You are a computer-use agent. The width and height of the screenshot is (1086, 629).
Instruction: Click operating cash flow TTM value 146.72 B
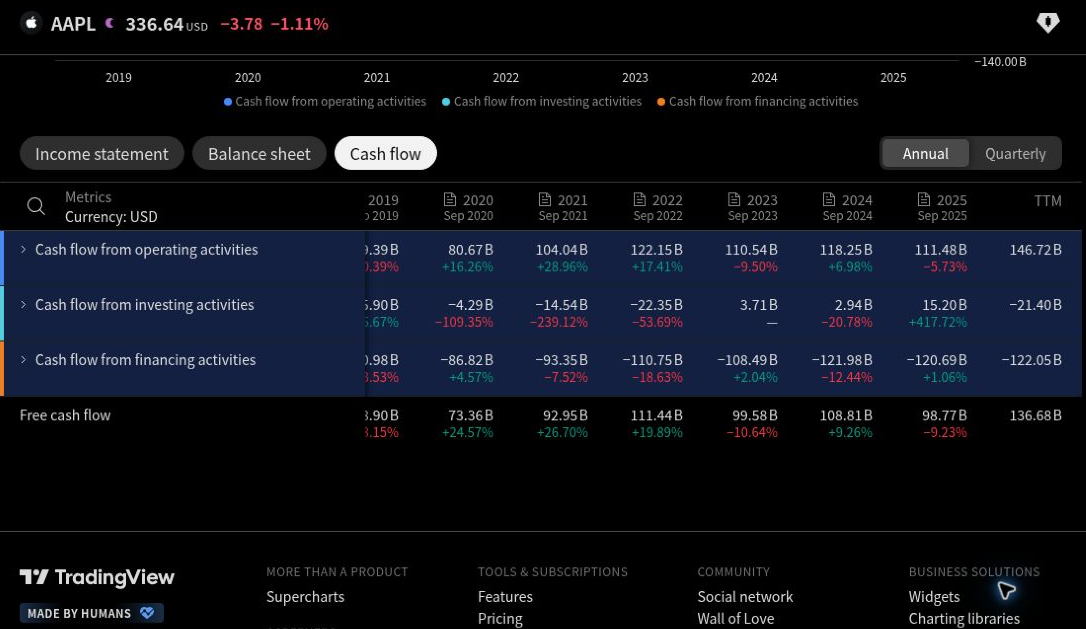[1035, 249]
